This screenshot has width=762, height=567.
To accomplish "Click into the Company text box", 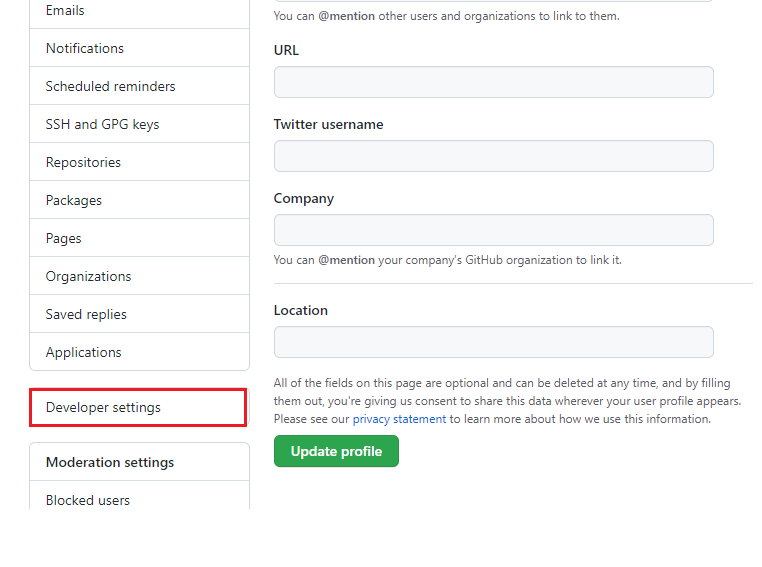I will (x=494, y=230).
